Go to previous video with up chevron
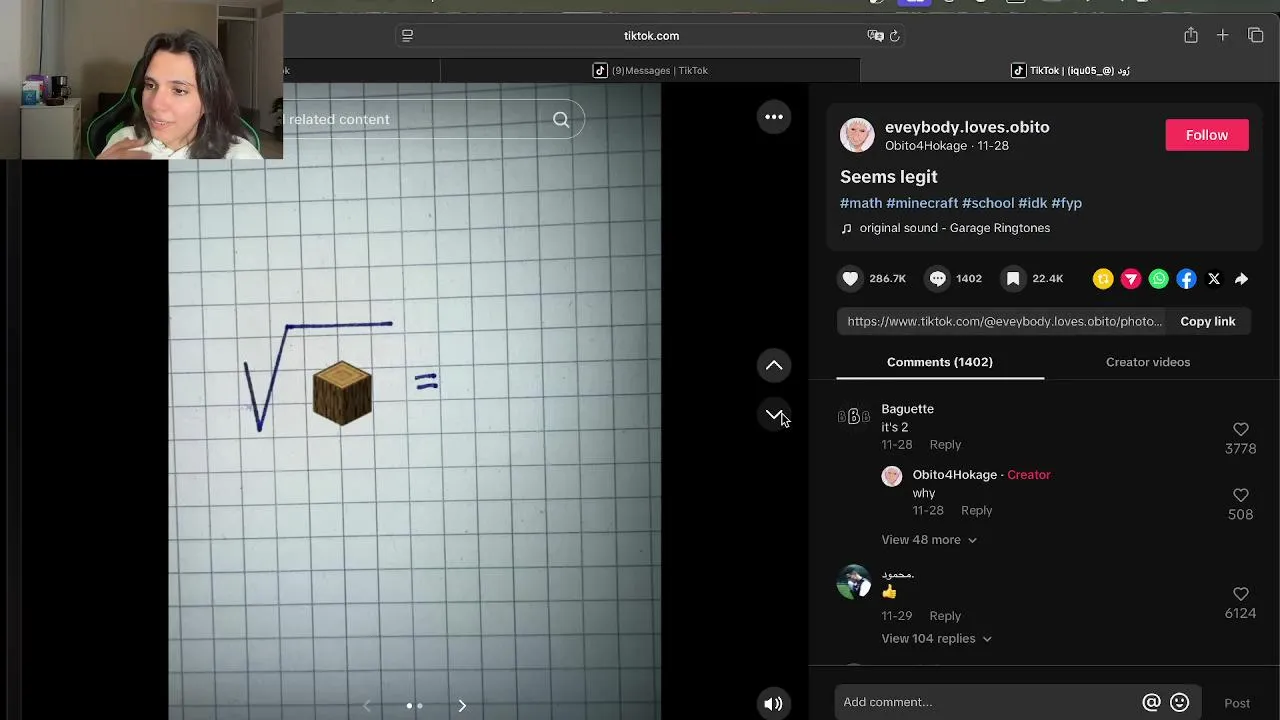The image size is (1280, 720). [774, 366]
